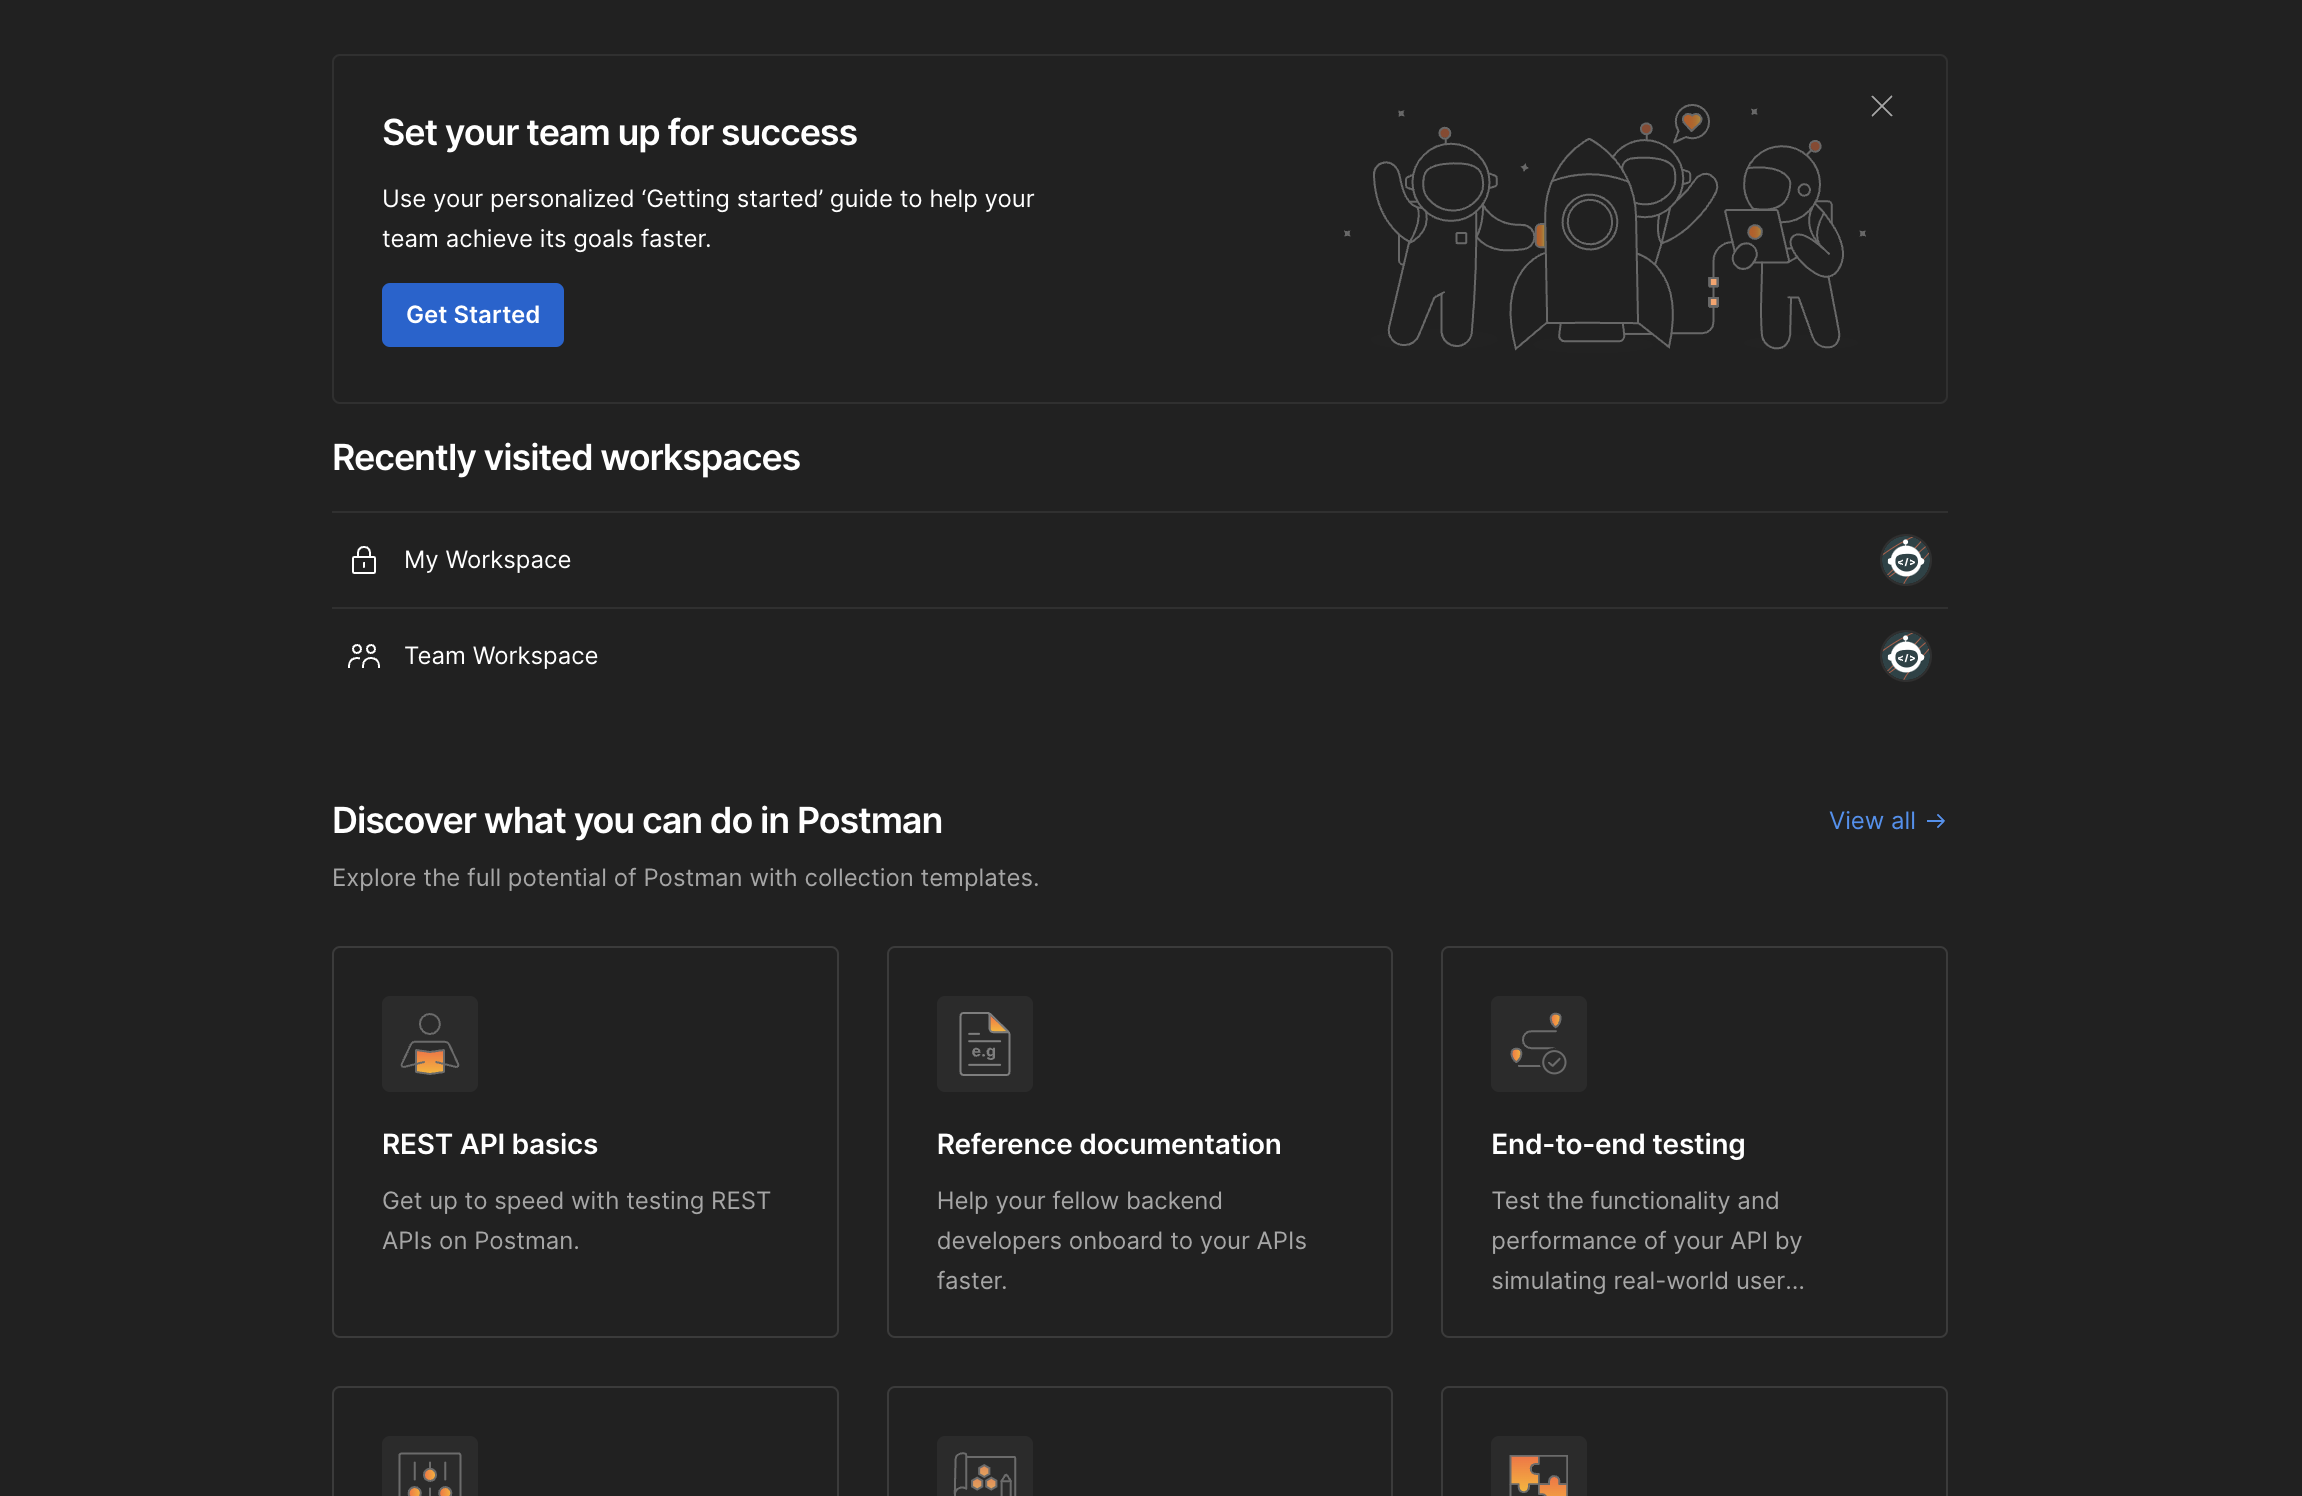Image resolution: width=2302 pixels, height=1496 pixels.
Task: Click the people icon beside Team Workspace
Action: (x=364, y=656)
